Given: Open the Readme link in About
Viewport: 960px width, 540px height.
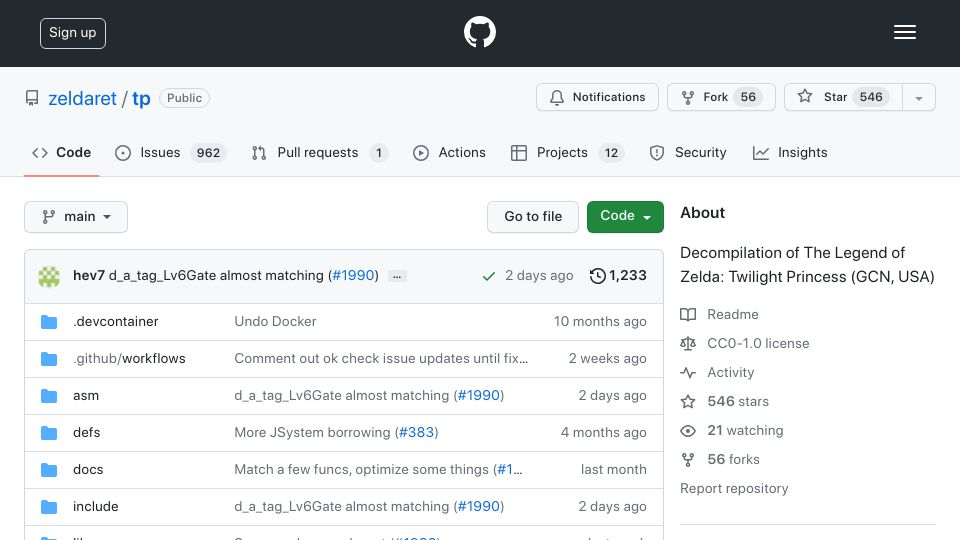Looking at the screenshot, I should (x=719, y=315).
